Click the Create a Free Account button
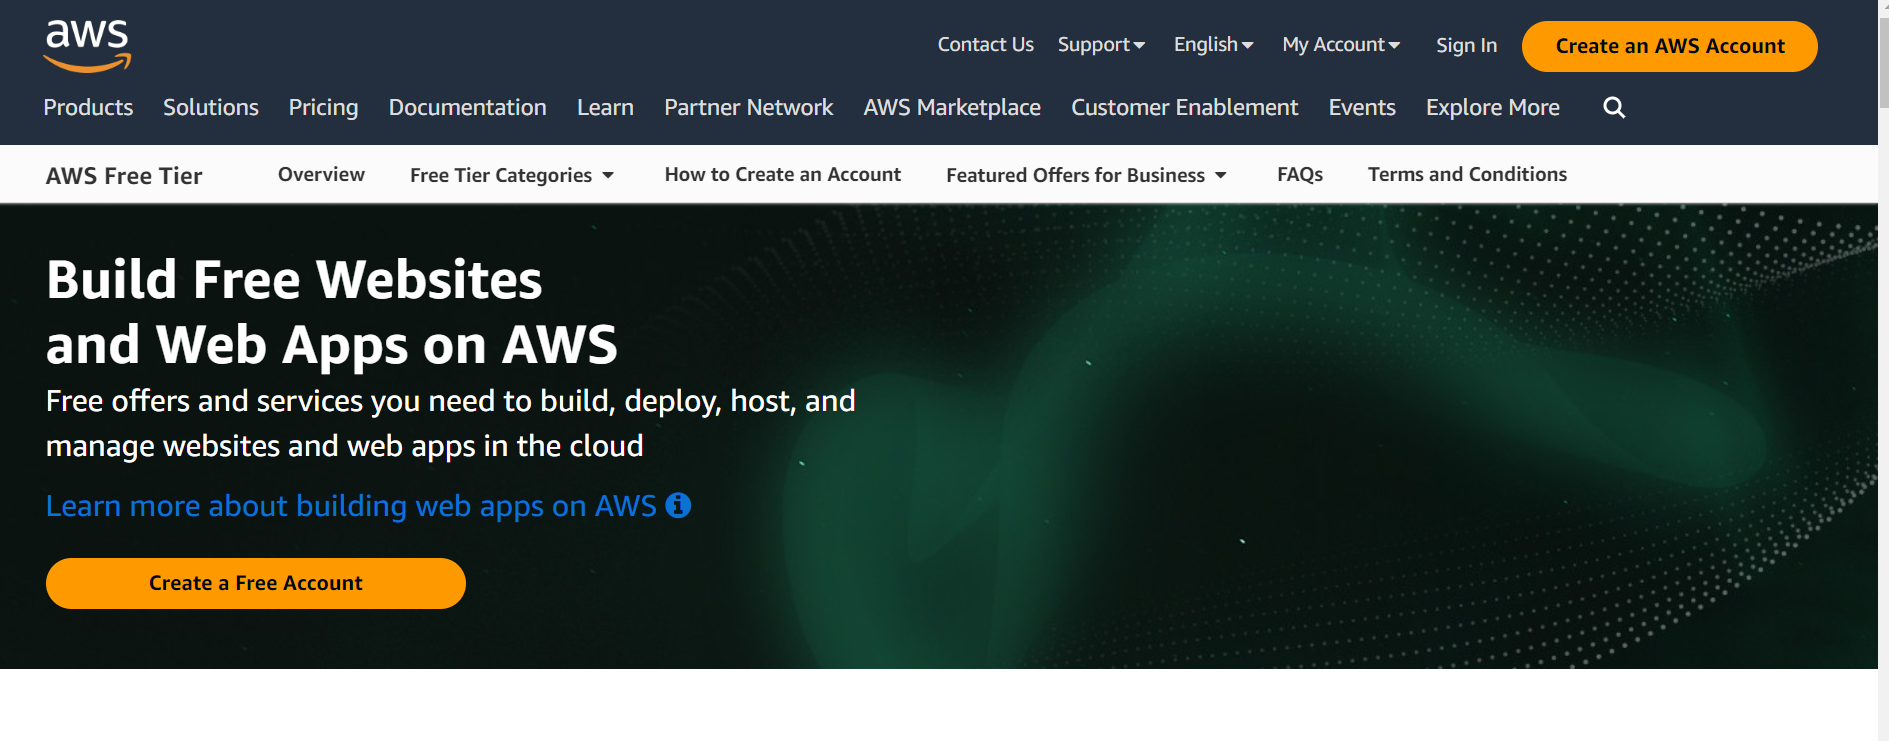Screen dimensions: 1889x741 point(256,583)
